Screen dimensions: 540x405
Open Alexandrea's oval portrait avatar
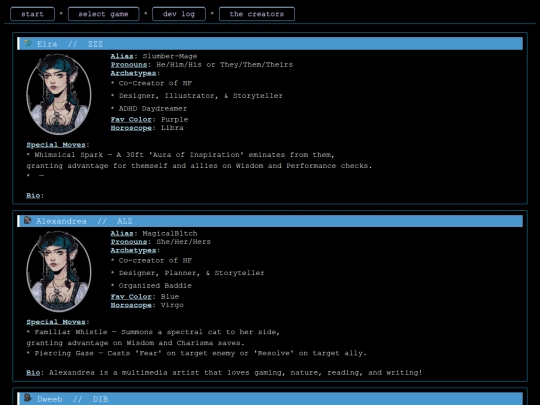(x=59, y=271)
